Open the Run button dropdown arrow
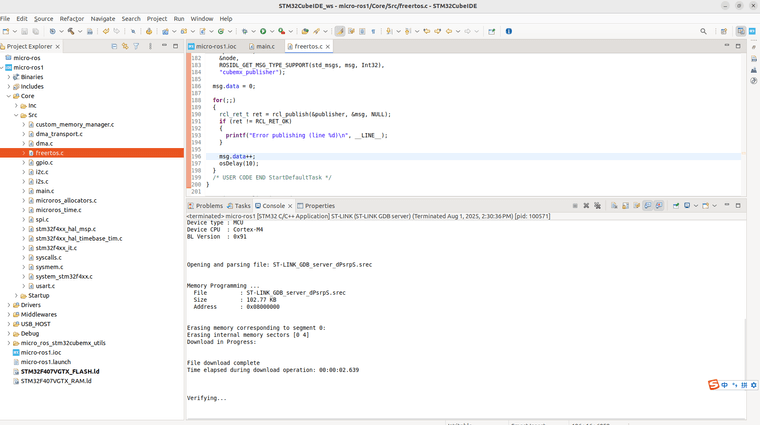760x425 pixels. (x=271, y=31)
